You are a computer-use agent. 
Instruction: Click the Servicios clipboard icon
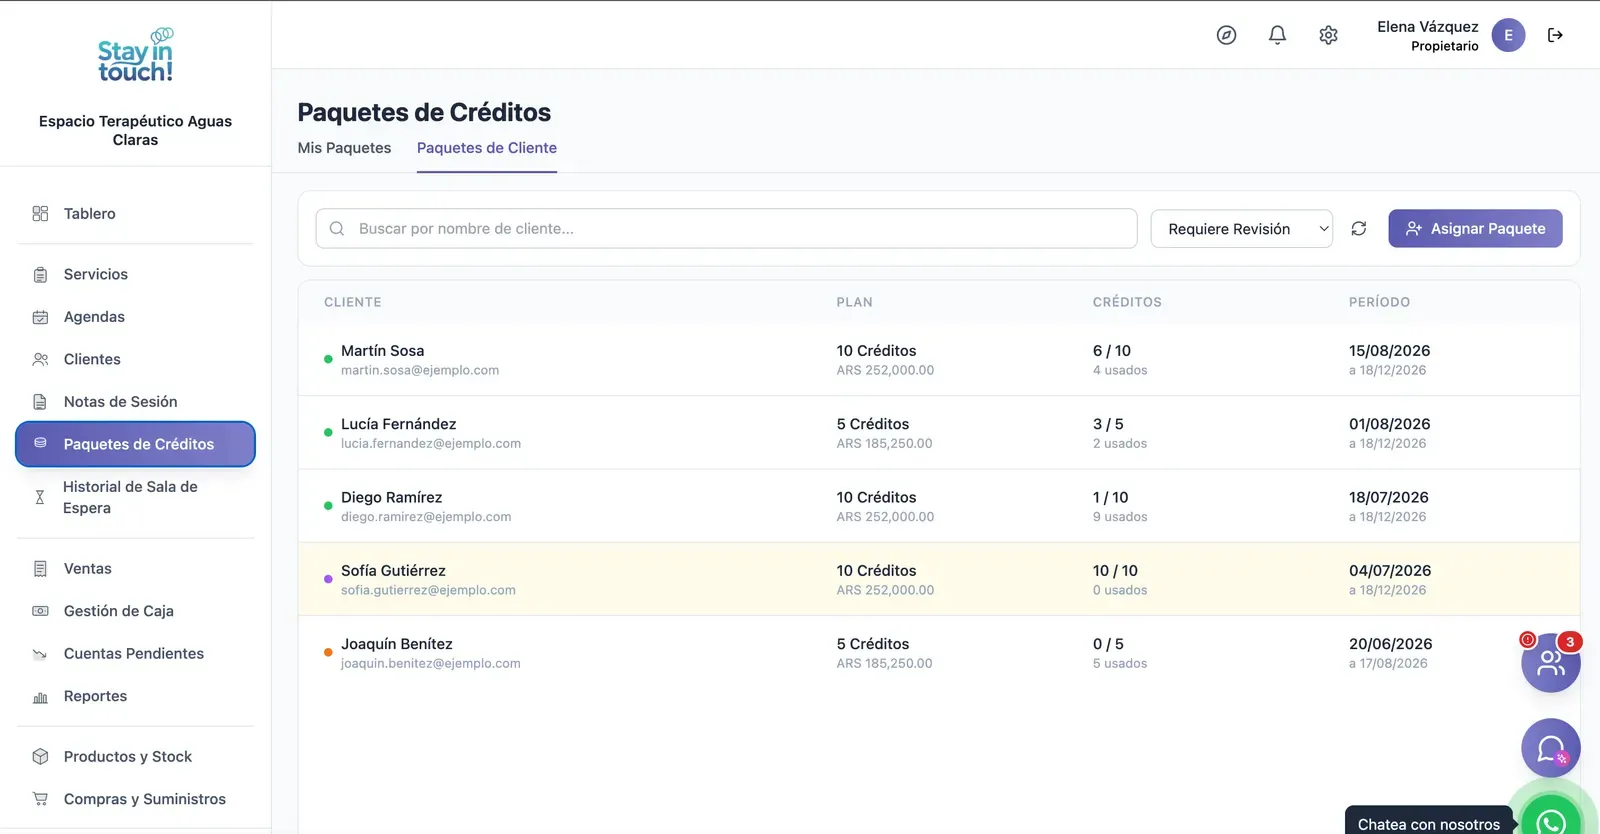40,275
